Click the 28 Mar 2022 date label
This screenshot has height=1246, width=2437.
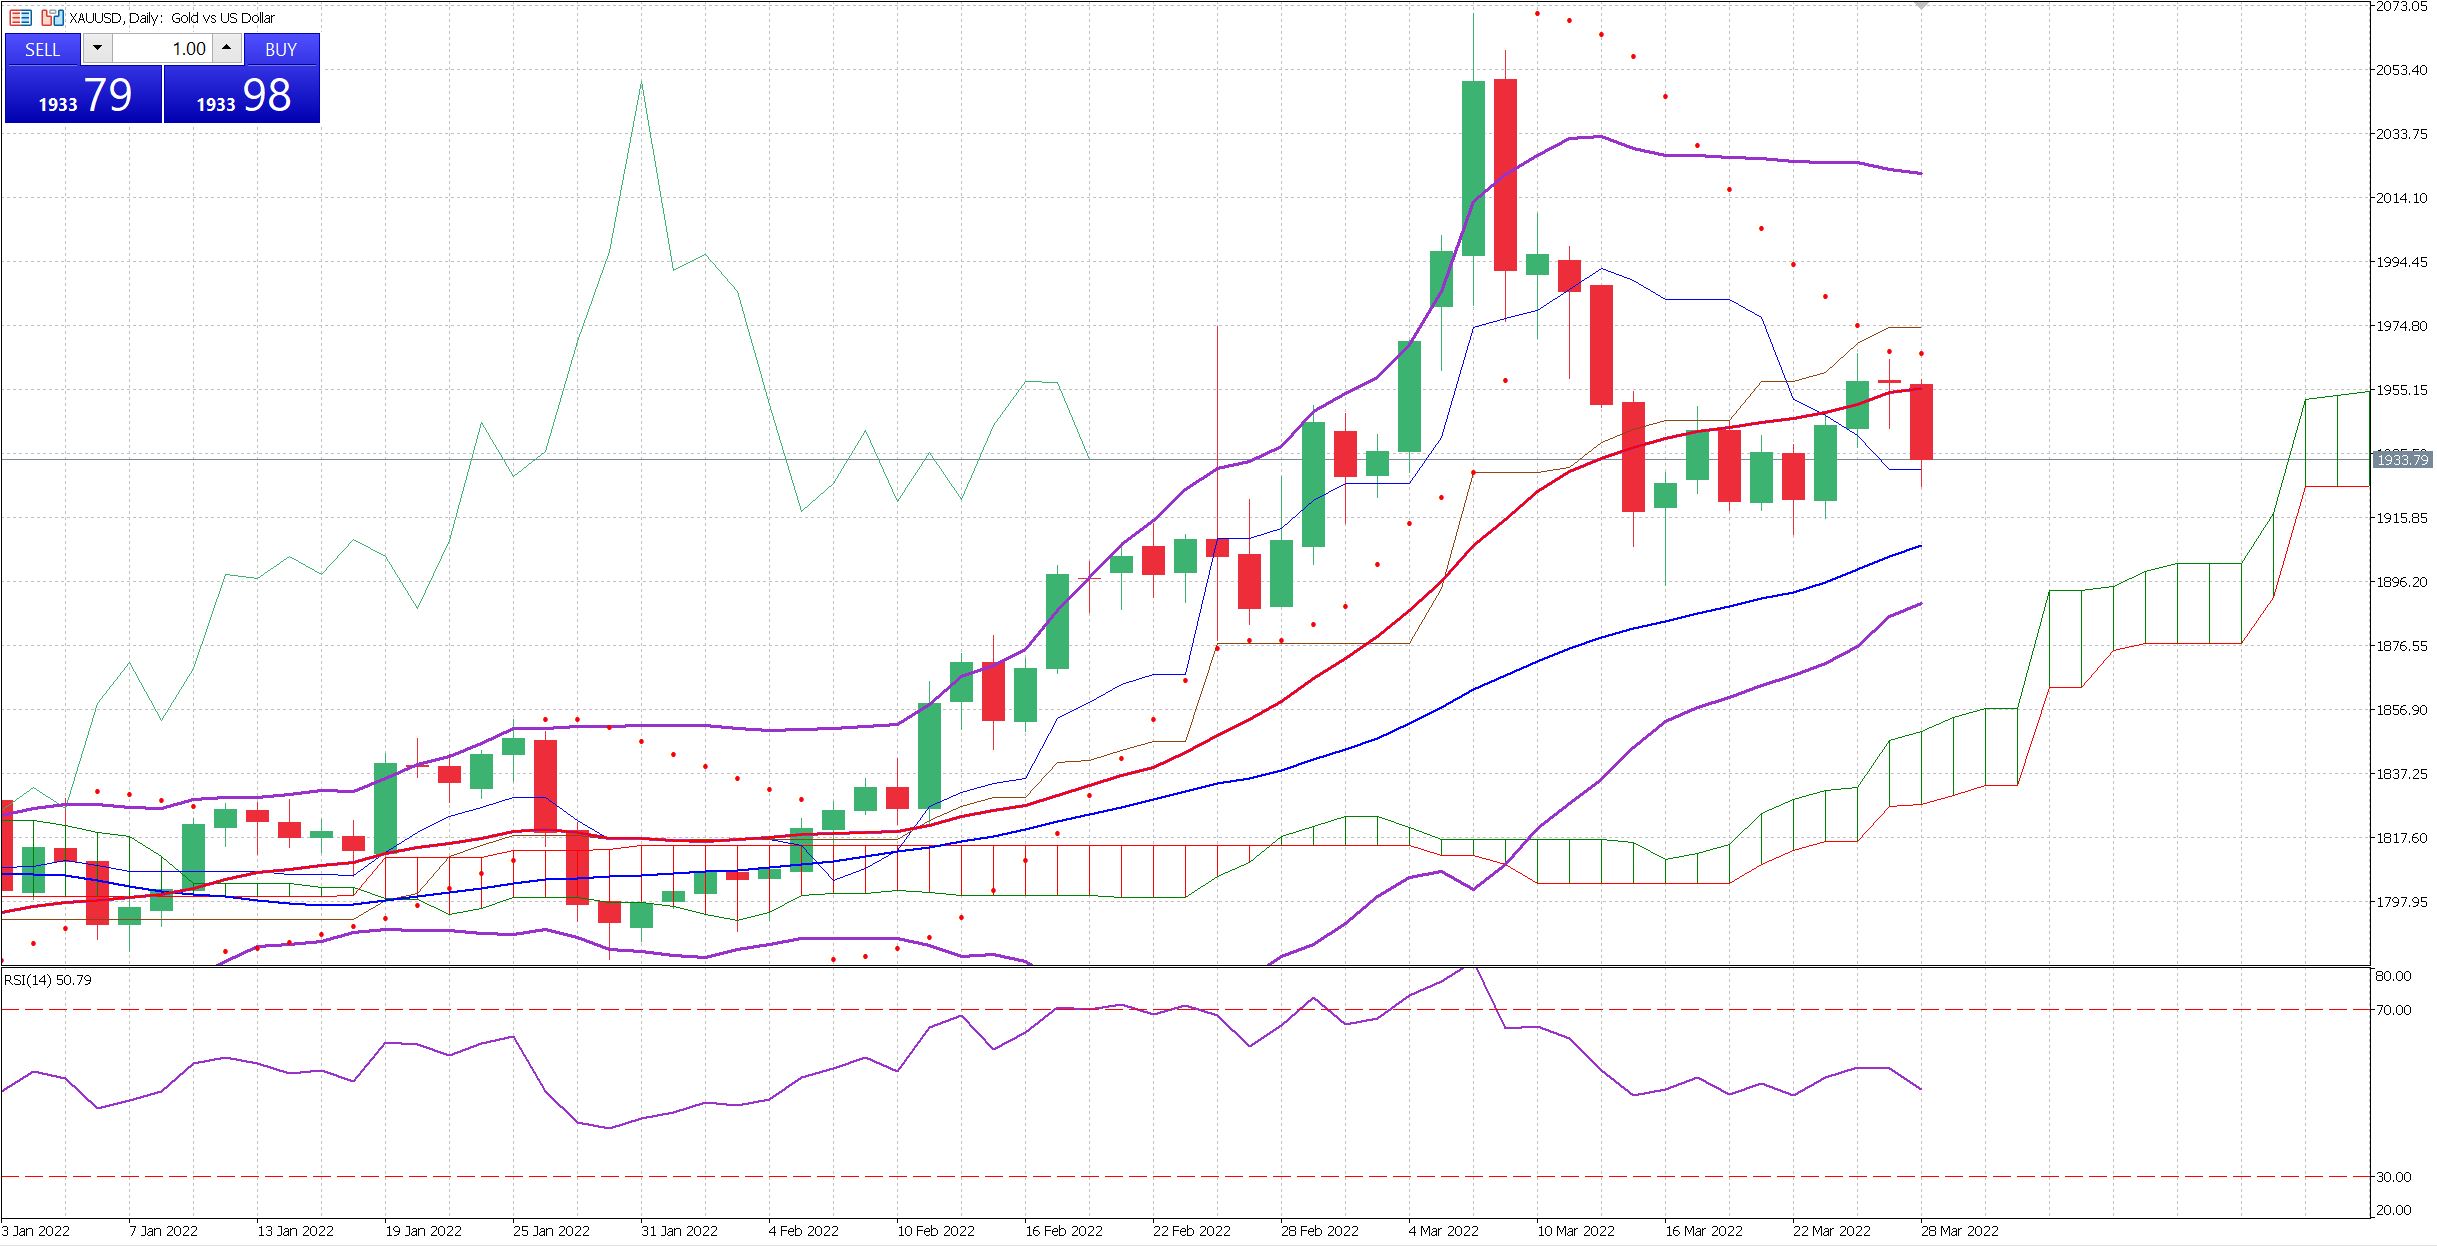point(1959,1231)
